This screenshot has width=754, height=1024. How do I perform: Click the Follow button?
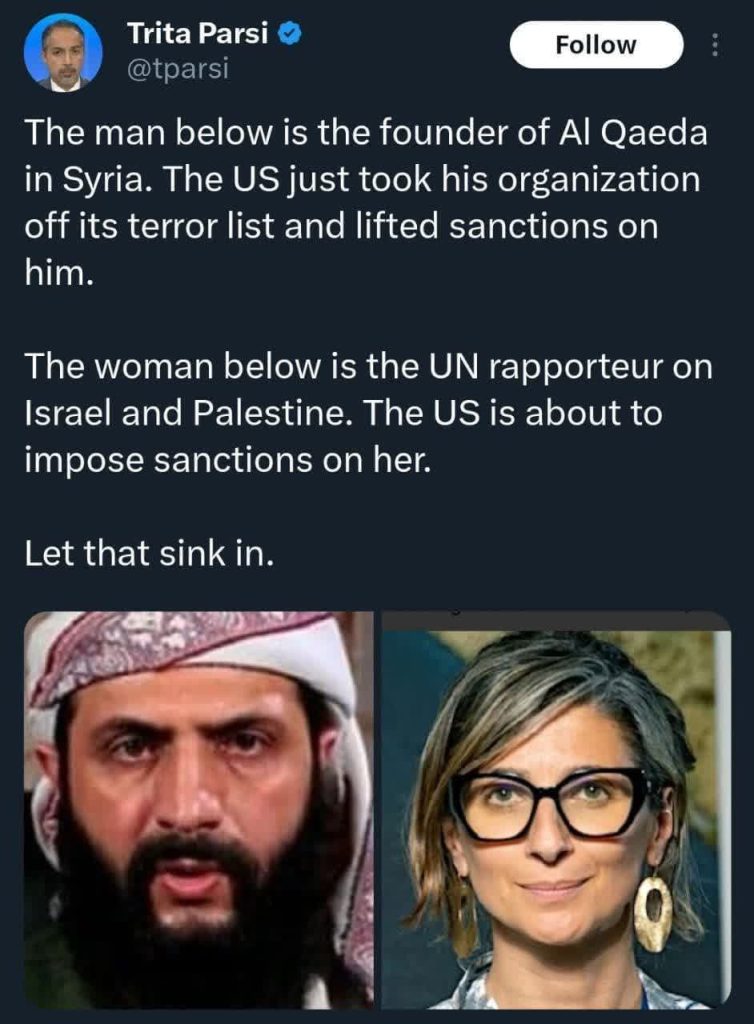[596, 45]
